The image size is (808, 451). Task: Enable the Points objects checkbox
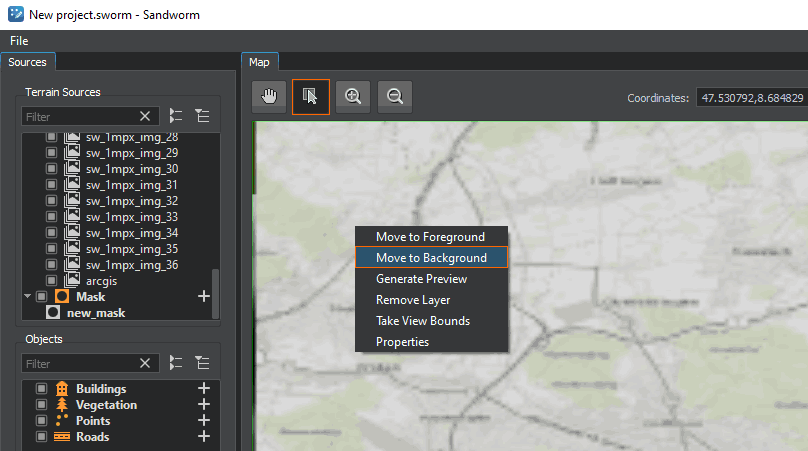coord(41,421)
